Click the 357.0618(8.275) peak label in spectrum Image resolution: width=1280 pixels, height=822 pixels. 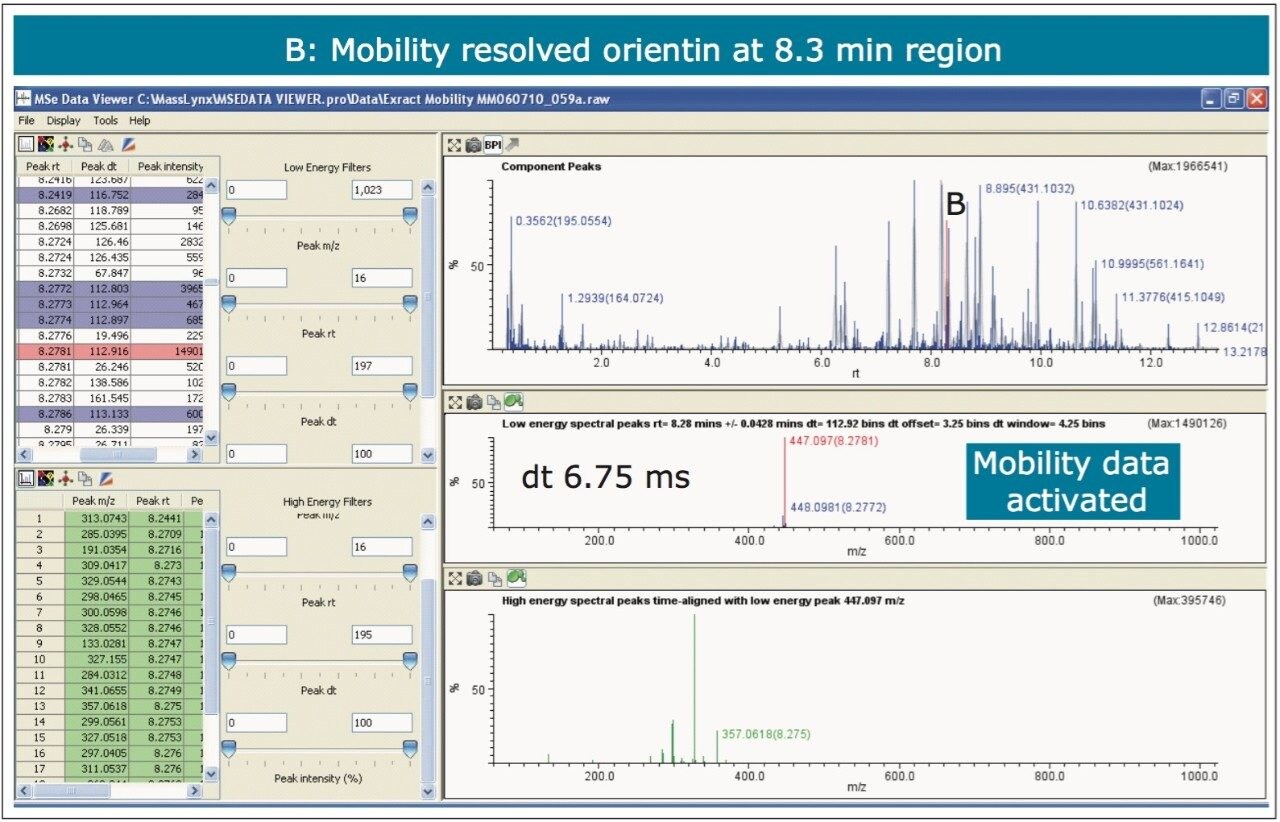point(765,734)
